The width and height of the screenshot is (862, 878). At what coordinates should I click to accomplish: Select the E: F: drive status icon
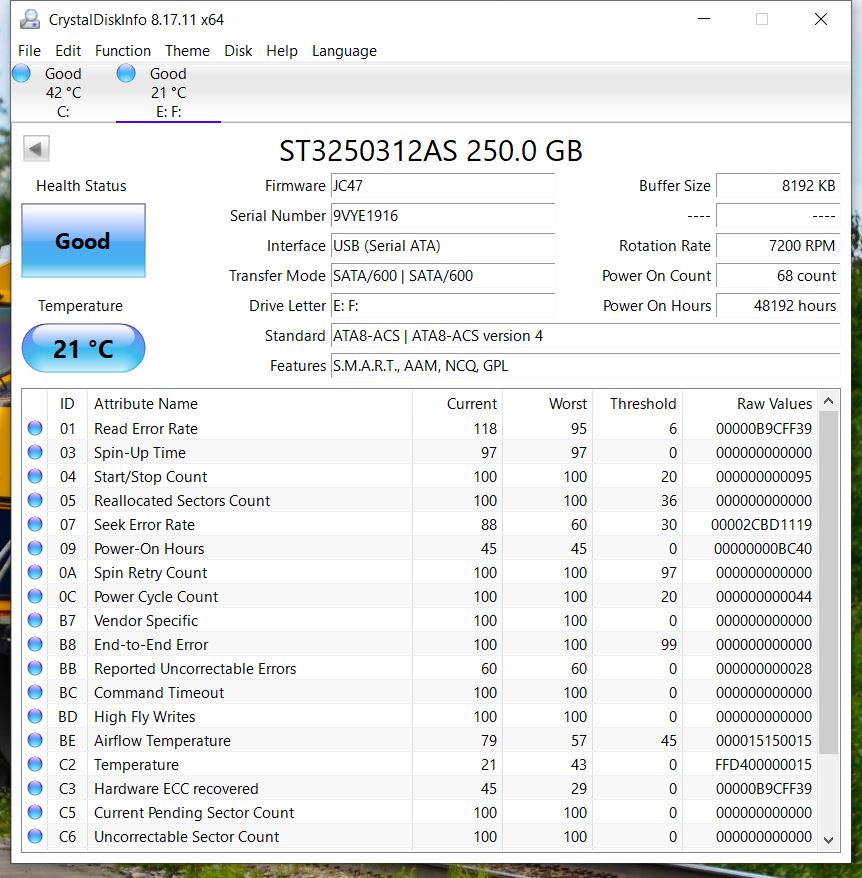click(x=126, y=74)
